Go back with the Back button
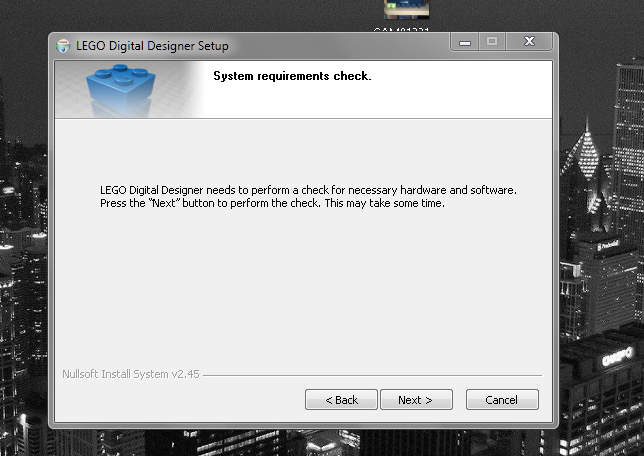 click(x=341, y=400)
